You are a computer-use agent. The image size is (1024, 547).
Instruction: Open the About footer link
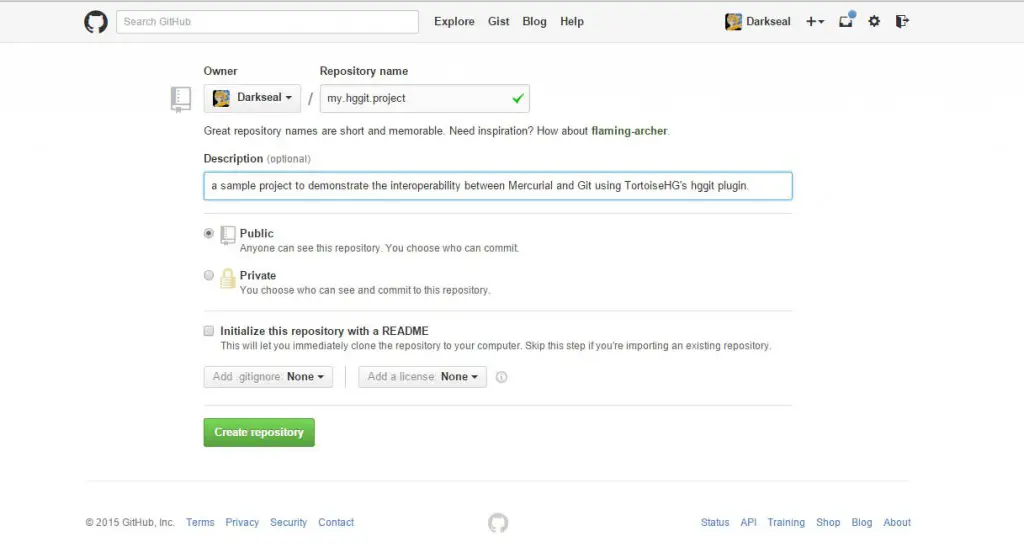[x=897, y=522]
